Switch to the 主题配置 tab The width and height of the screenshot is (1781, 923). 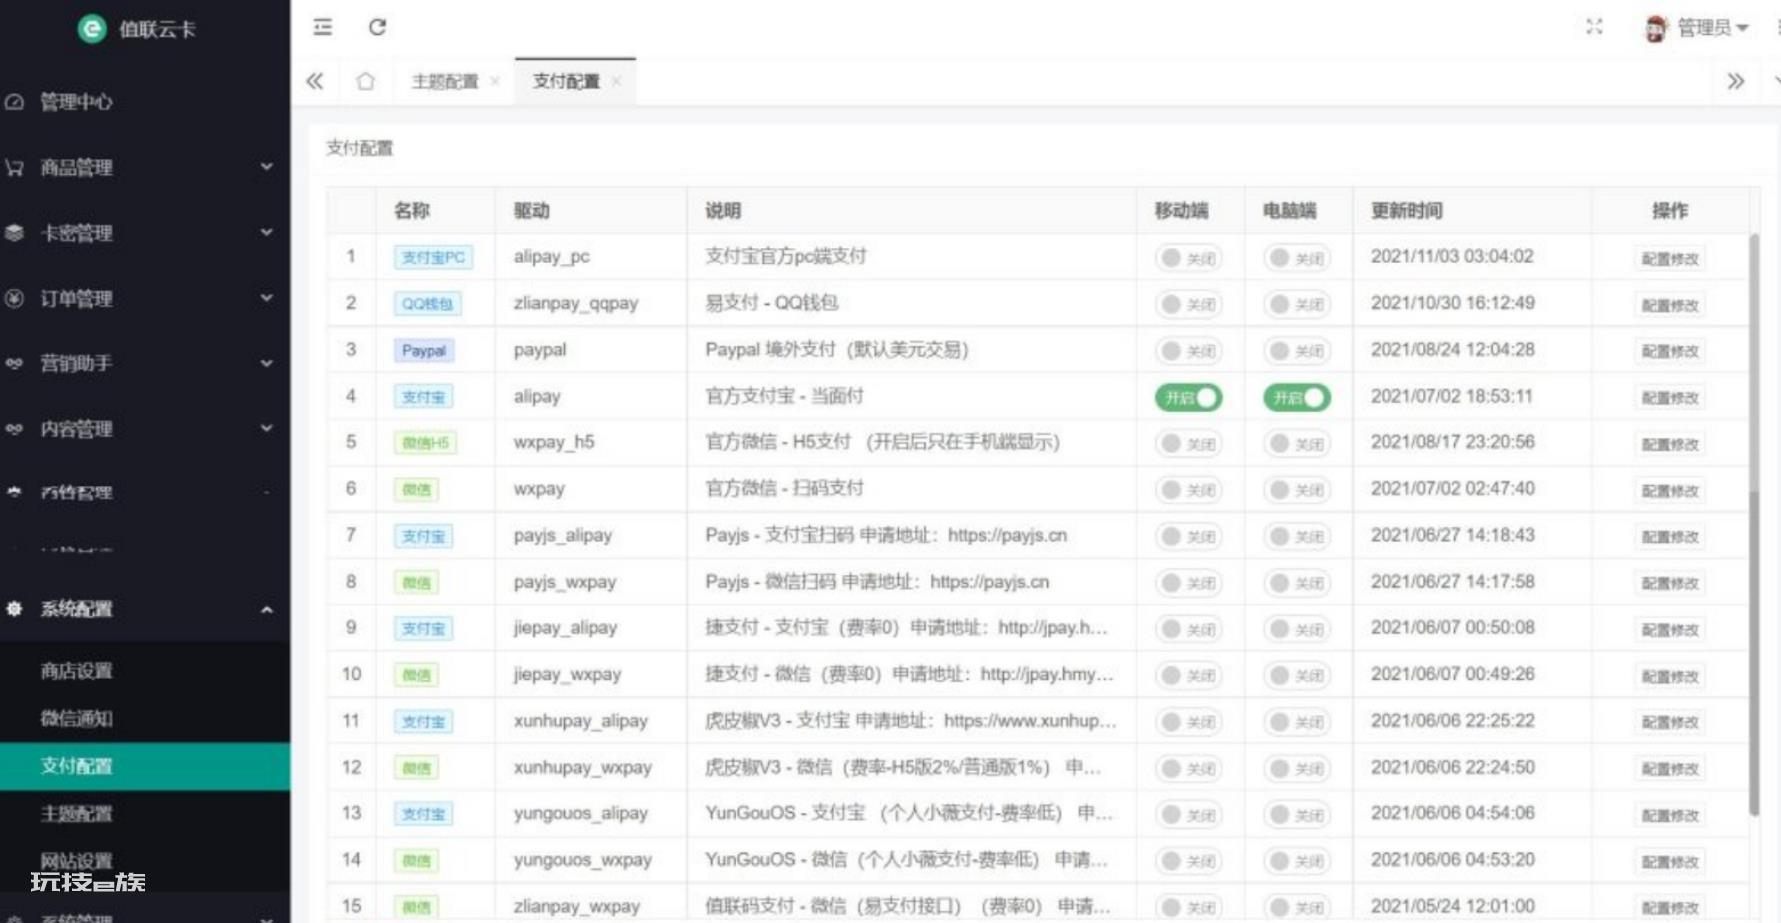coord(444,82)
